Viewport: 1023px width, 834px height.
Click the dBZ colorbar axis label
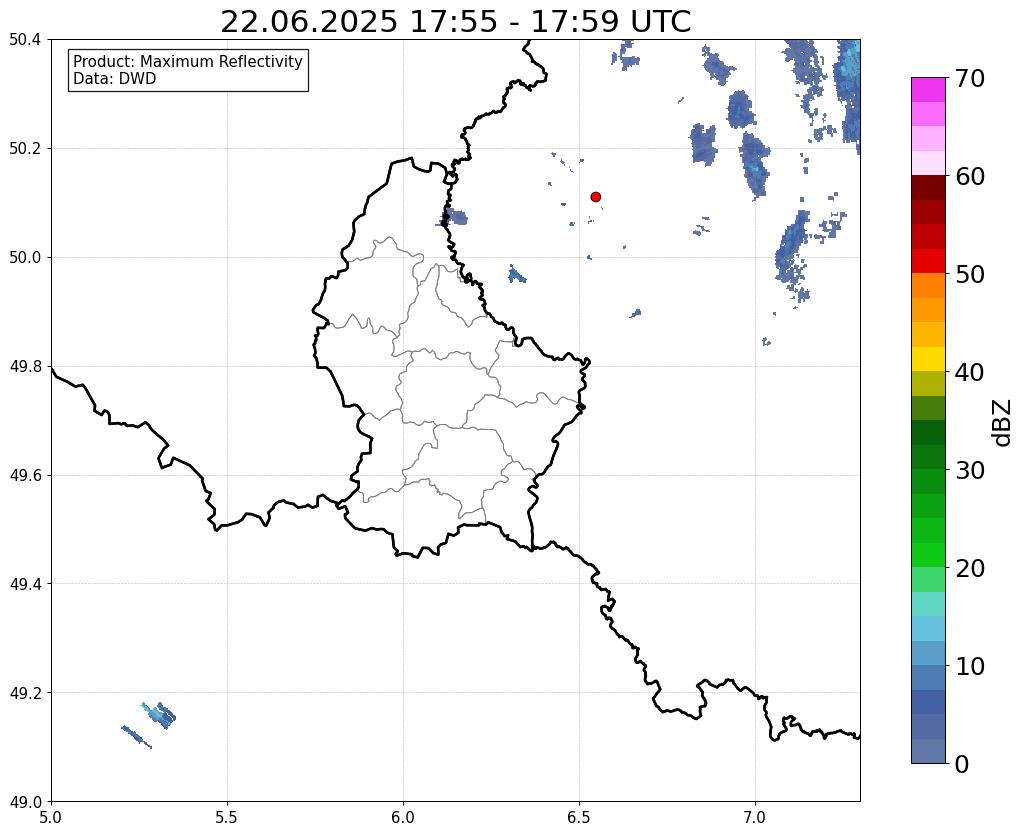[x=1003, y=422]
